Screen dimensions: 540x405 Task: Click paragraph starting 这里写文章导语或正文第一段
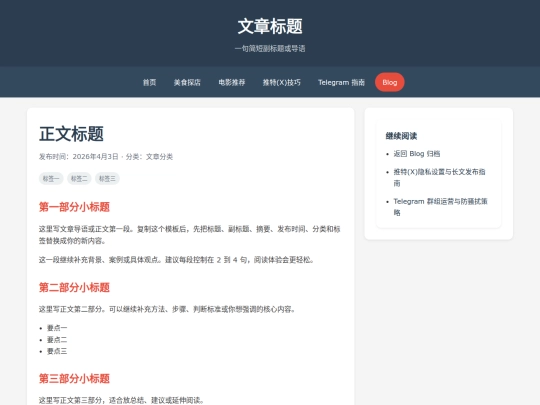(x=190, y=235)
